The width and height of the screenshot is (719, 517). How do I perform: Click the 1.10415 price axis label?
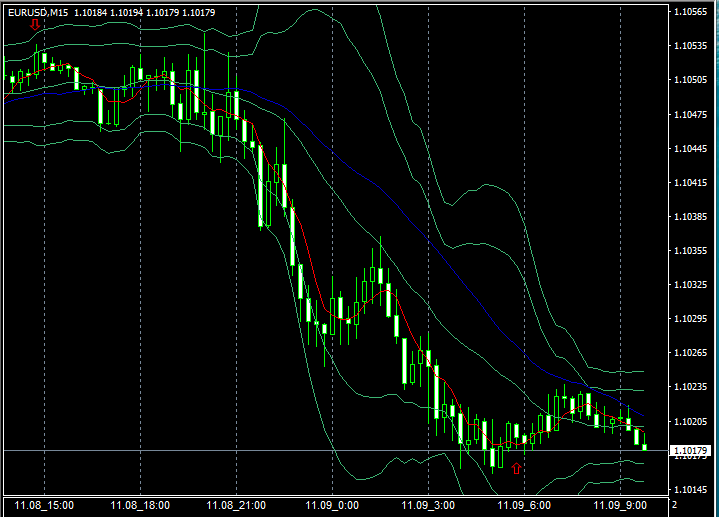click(x=691, y=183)
